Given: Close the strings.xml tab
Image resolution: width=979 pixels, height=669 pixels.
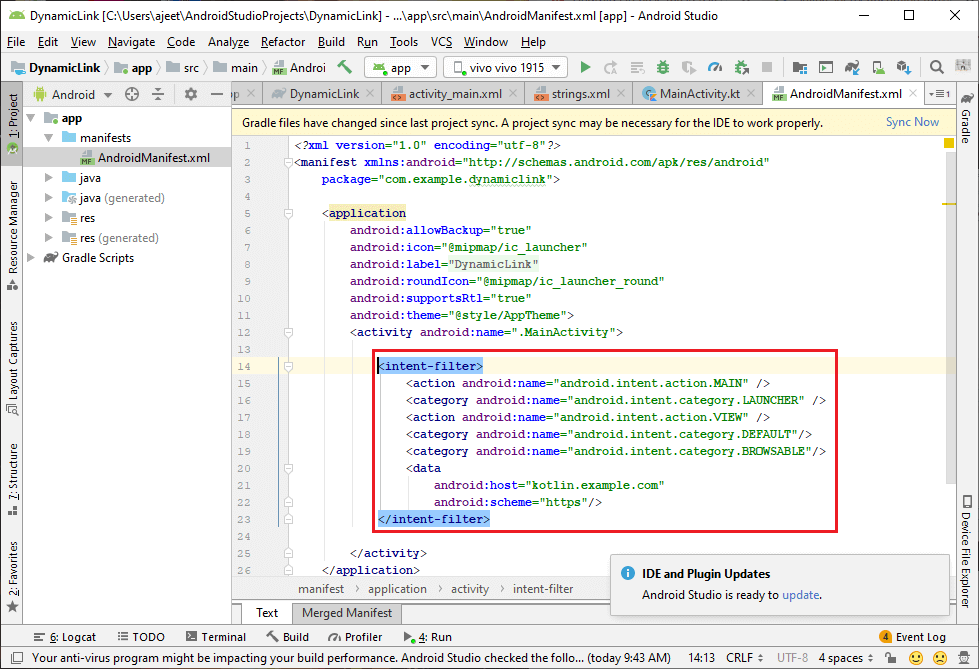Looking at the screenshot, I should [621, 94].
